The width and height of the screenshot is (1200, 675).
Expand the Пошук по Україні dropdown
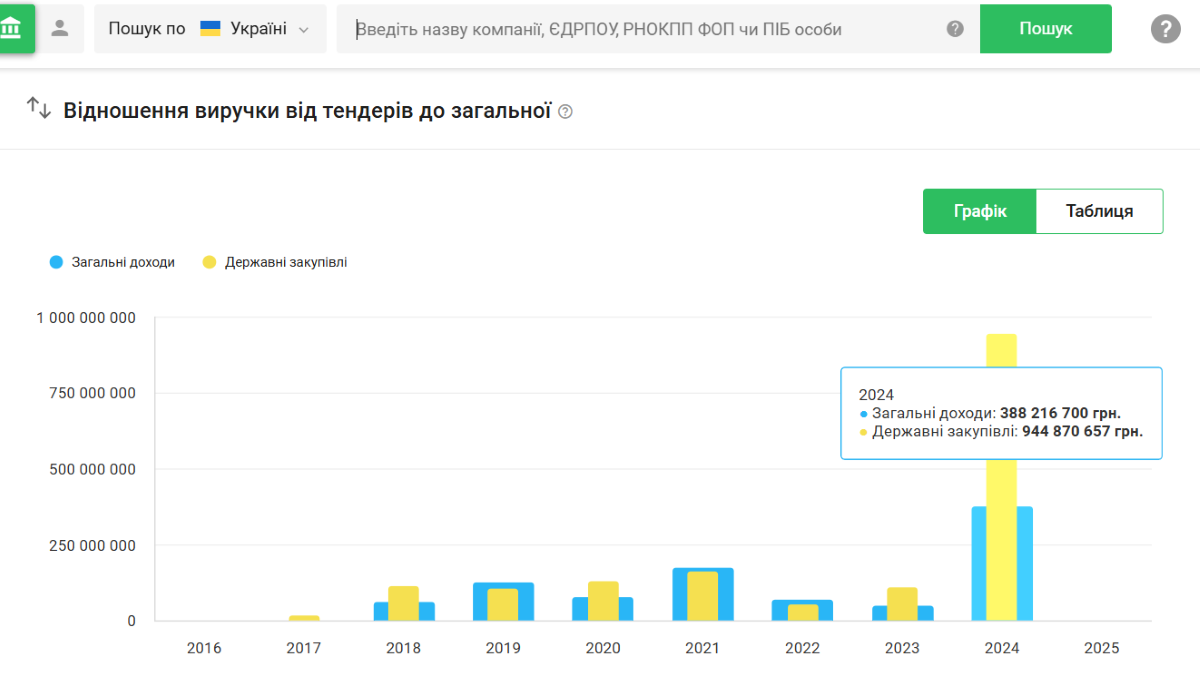210,29
